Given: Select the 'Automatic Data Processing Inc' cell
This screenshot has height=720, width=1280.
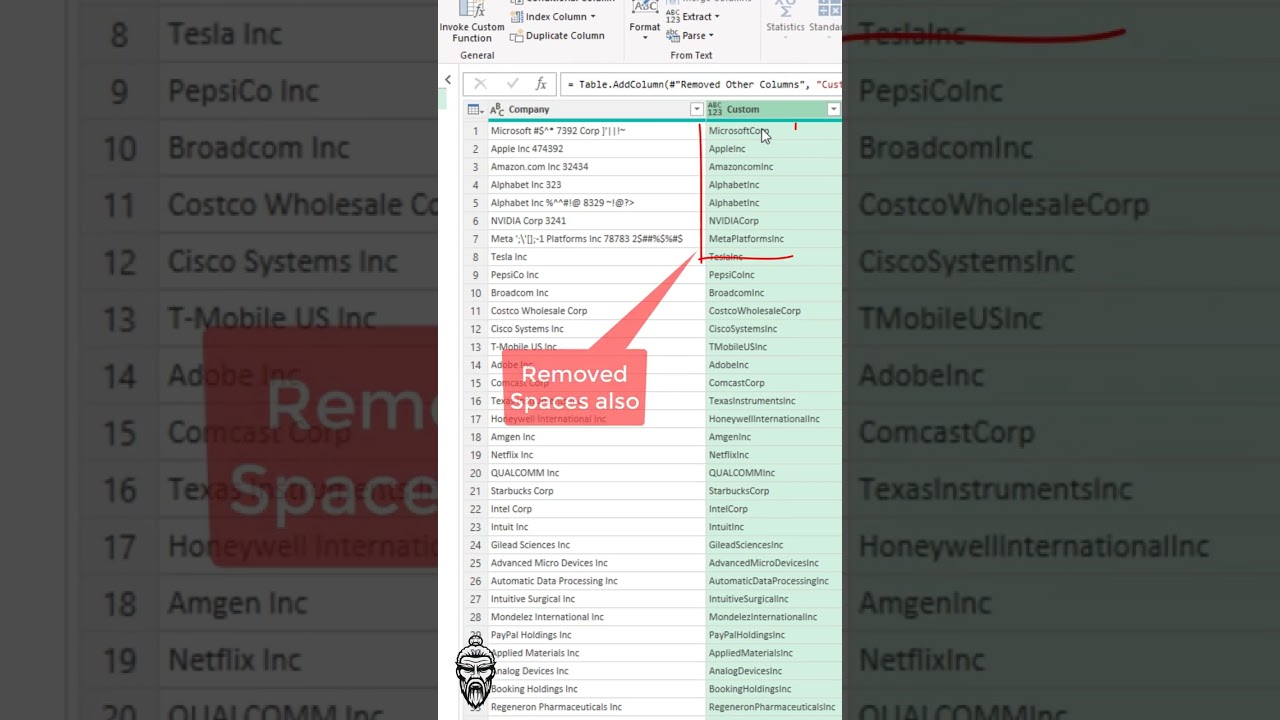Looking at the screenshot, I should tap(596, 581).
